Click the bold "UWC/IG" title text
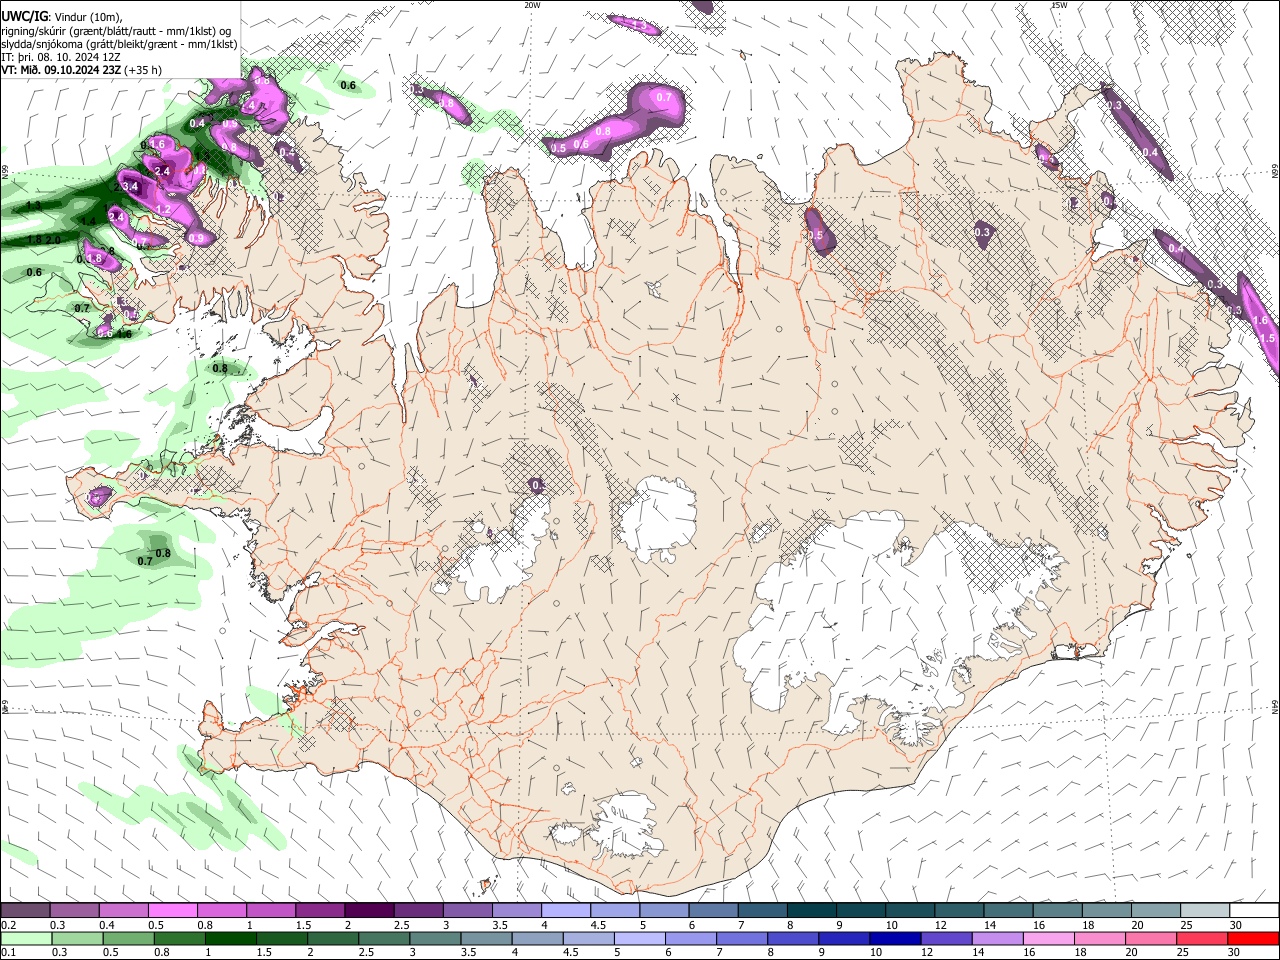This screenshot has height=960, width=1280. [x=24, y=16]
